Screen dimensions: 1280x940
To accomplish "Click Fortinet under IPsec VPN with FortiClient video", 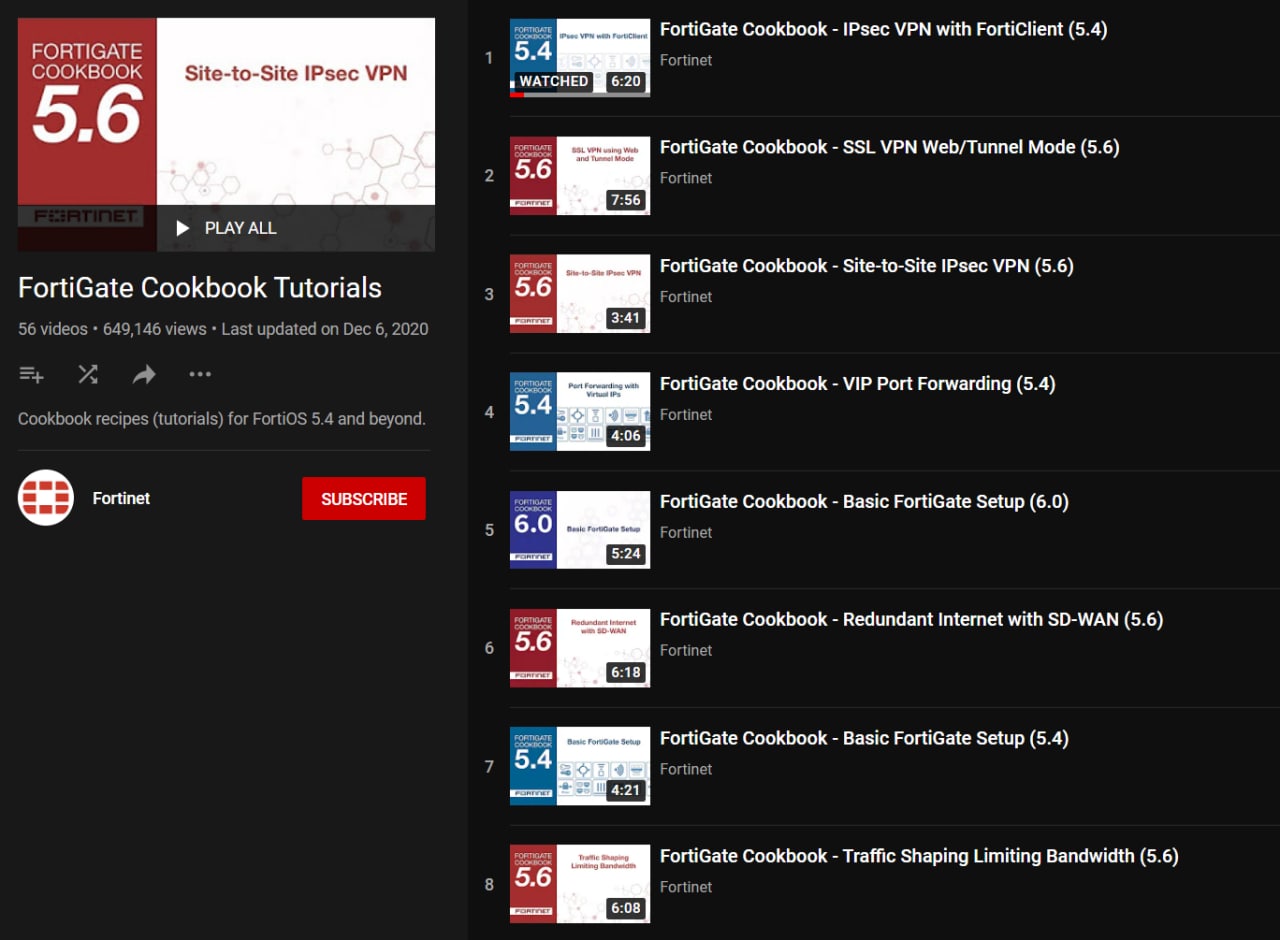I will coord(686,60).
